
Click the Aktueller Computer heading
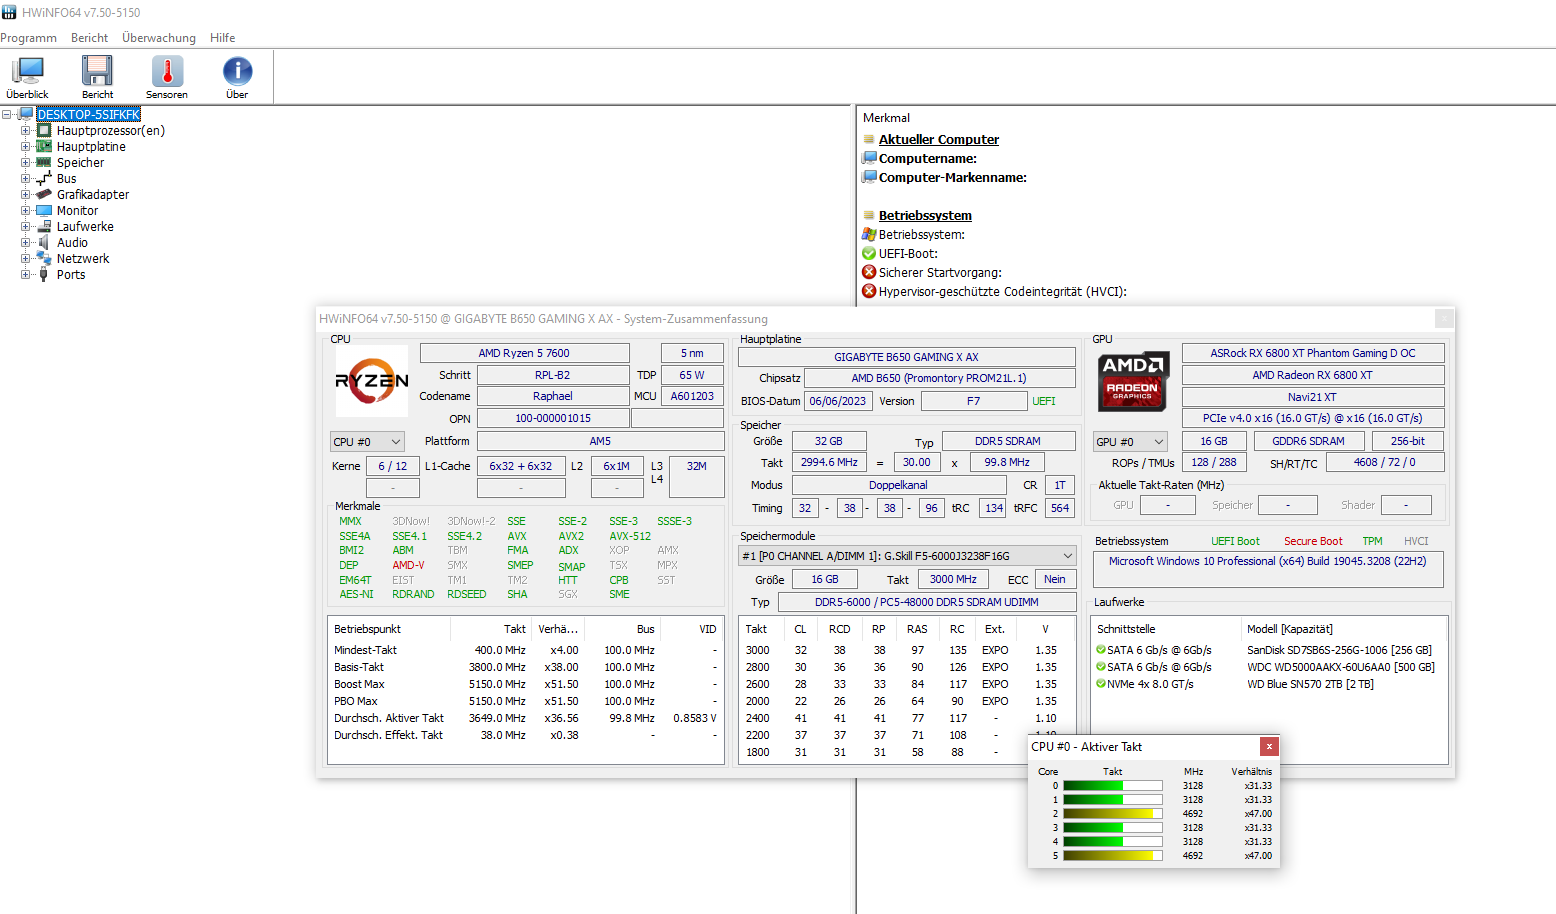pyautogui.click(x=939, y=140)
